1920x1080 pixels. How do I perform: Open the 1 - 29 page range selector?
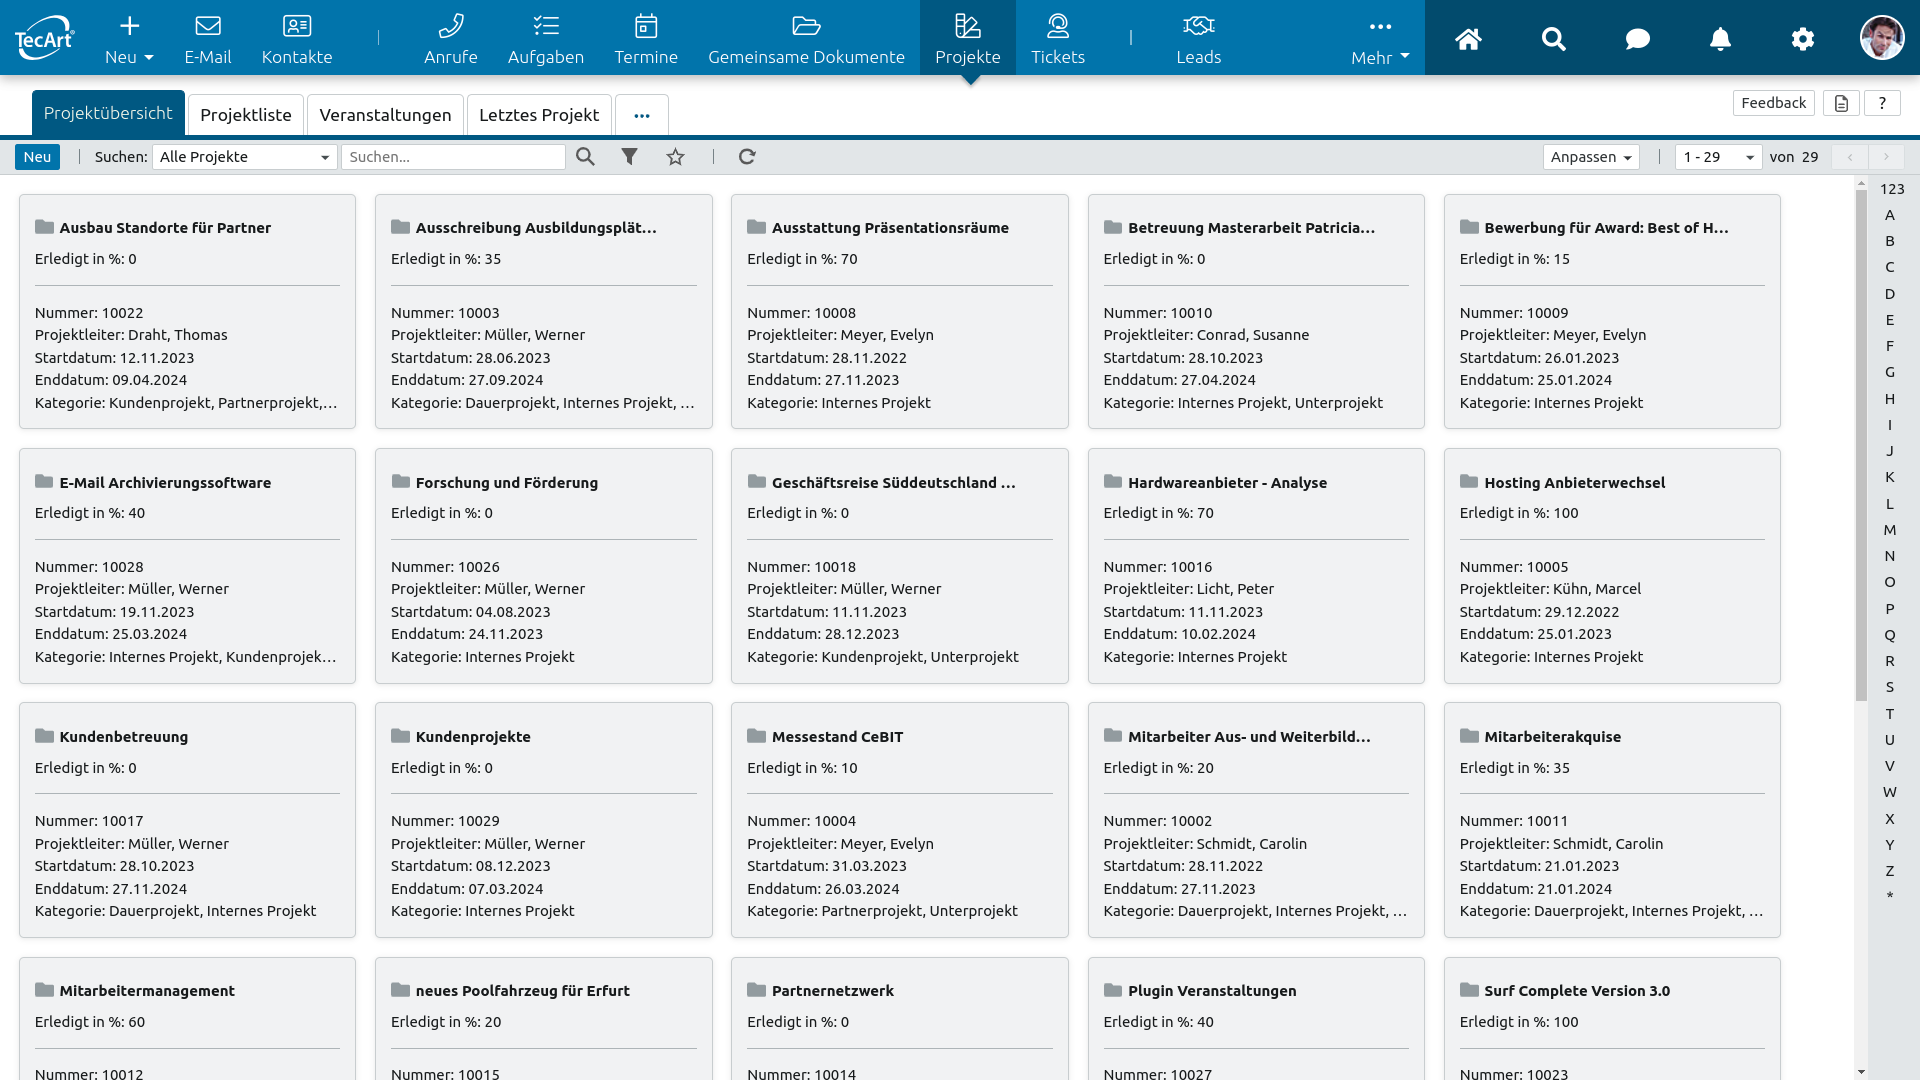(x=1717, y=157)
